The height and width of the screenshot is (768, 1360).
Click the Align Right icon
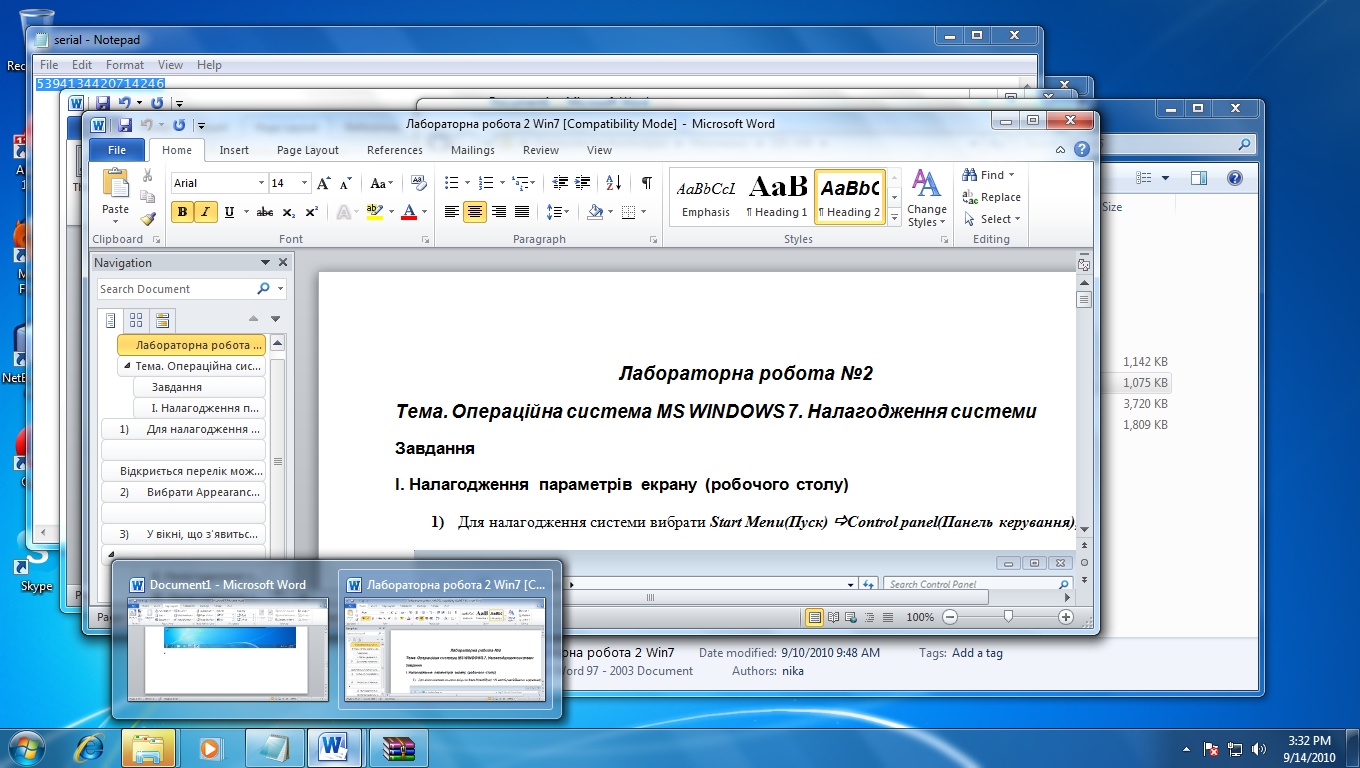pyautogui.click(x=499, y=212)
